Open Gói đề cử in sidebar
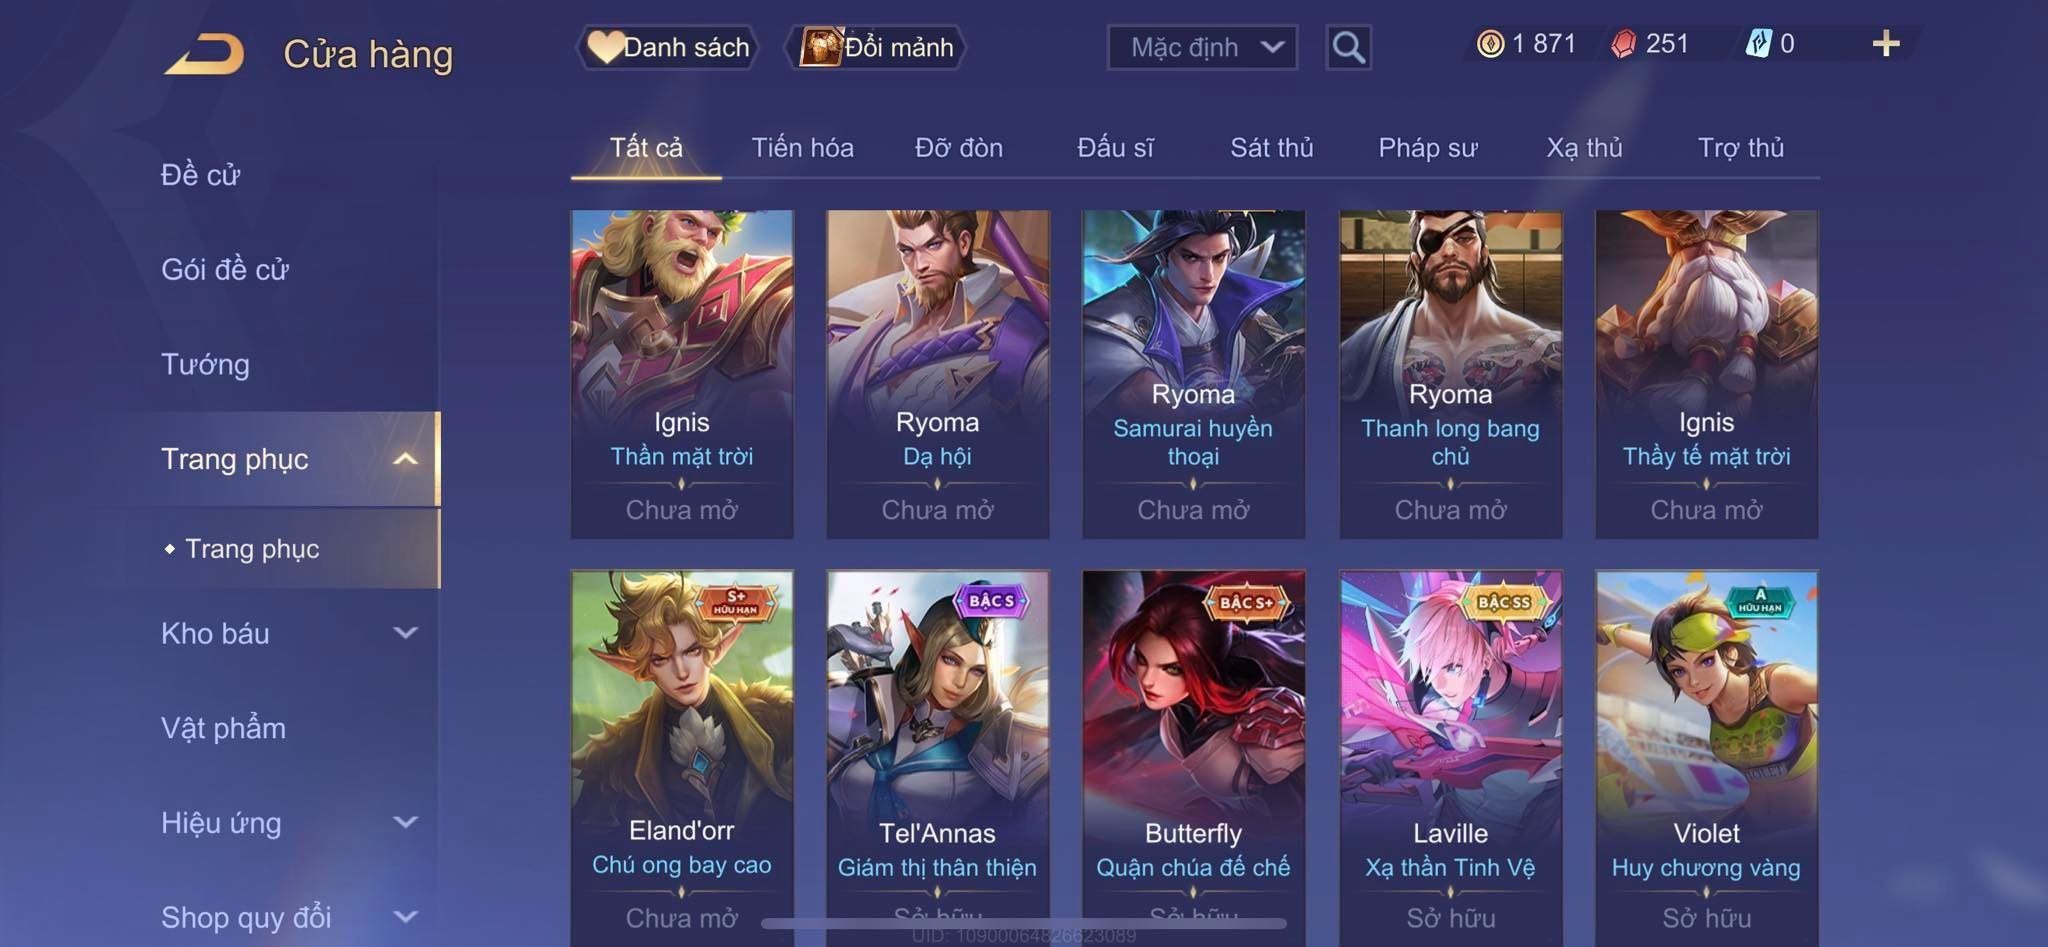This screenshot has height=947, width=2048. click(225, 270)
